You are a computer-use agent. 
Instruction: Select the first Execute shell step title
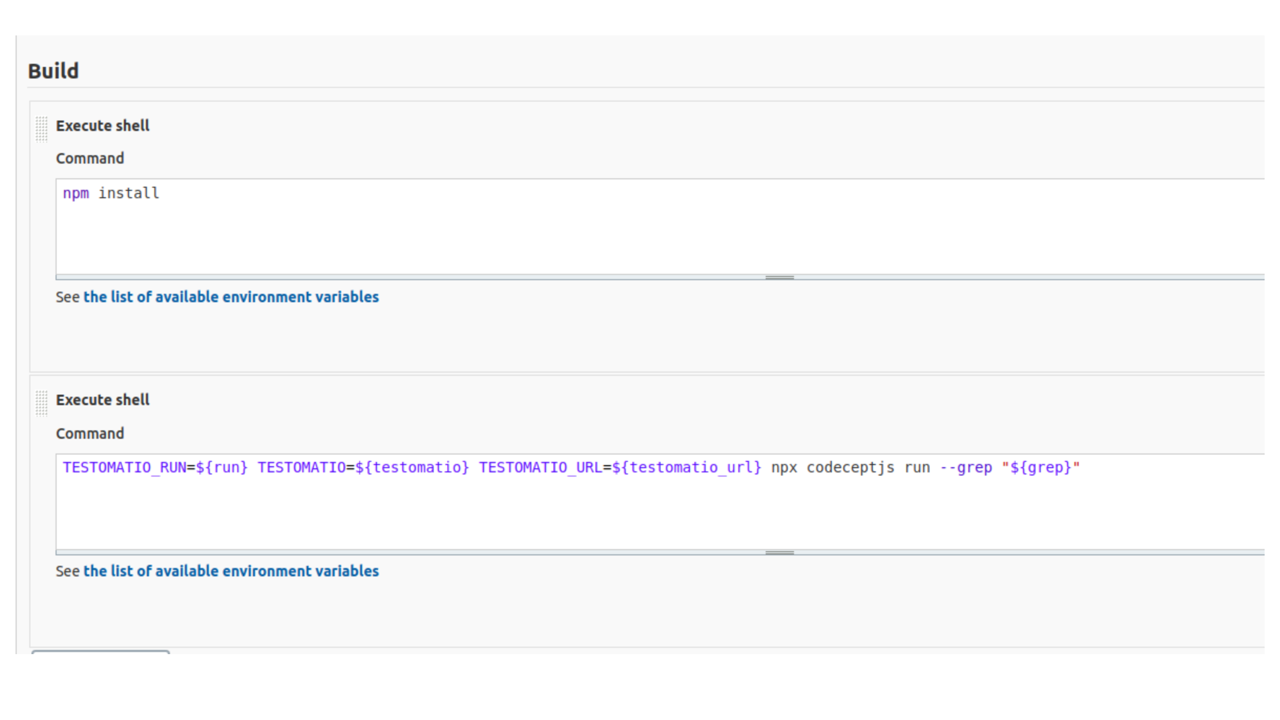(x=103, y=126)
